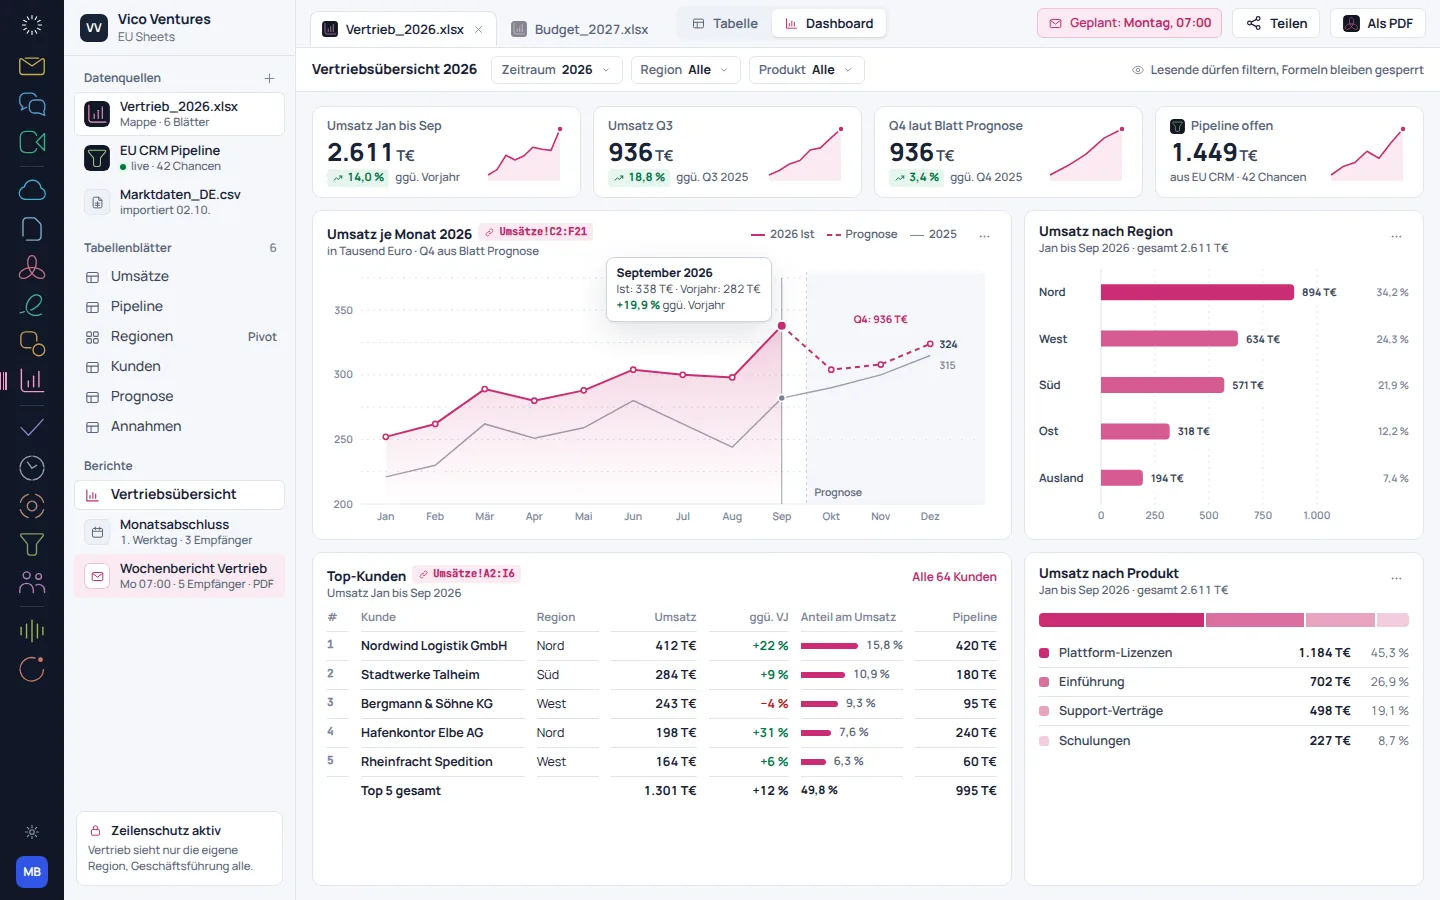Open the Pipeline sheet in sidebar

[x=179, y=307]
